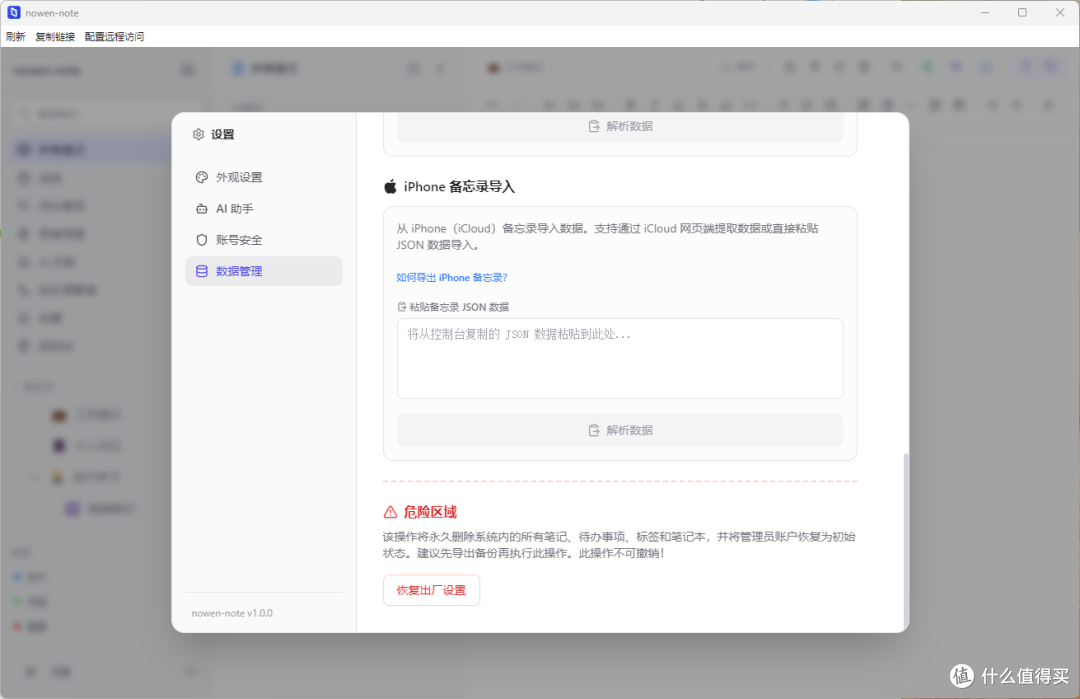Minimize the nowen-note window
Image resolution: width=1080 pixels, height=699 pixels.
[985, 12]
